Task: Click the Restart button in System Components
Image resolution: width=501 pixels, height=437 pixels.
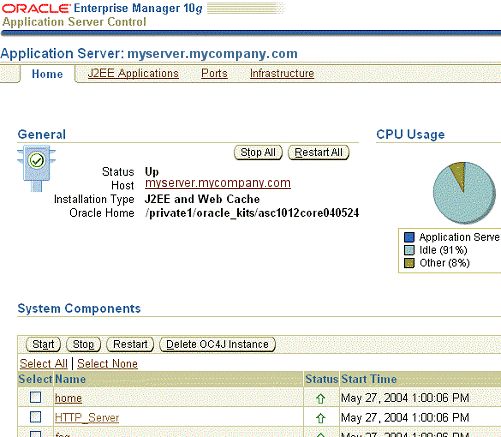Action: tap(130, 344)
